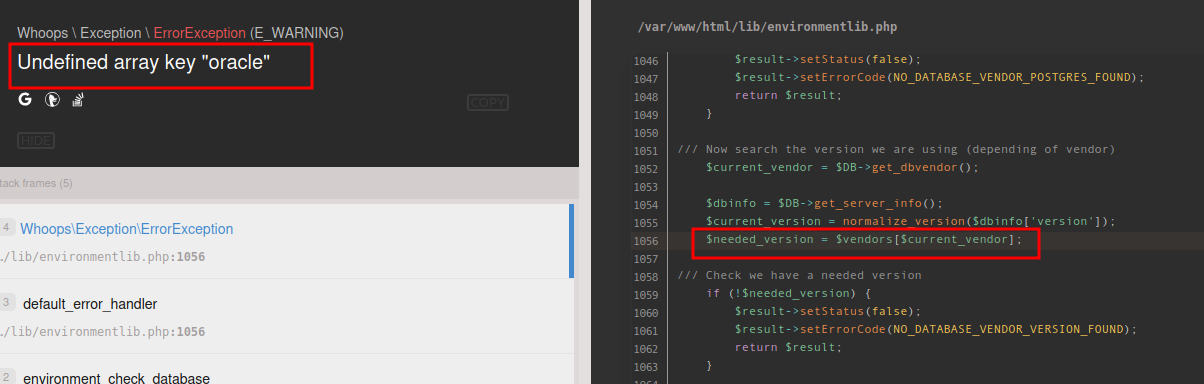1204x384 pixels.
Task: Click the frame 4 number badge
Action: [6, 227]
